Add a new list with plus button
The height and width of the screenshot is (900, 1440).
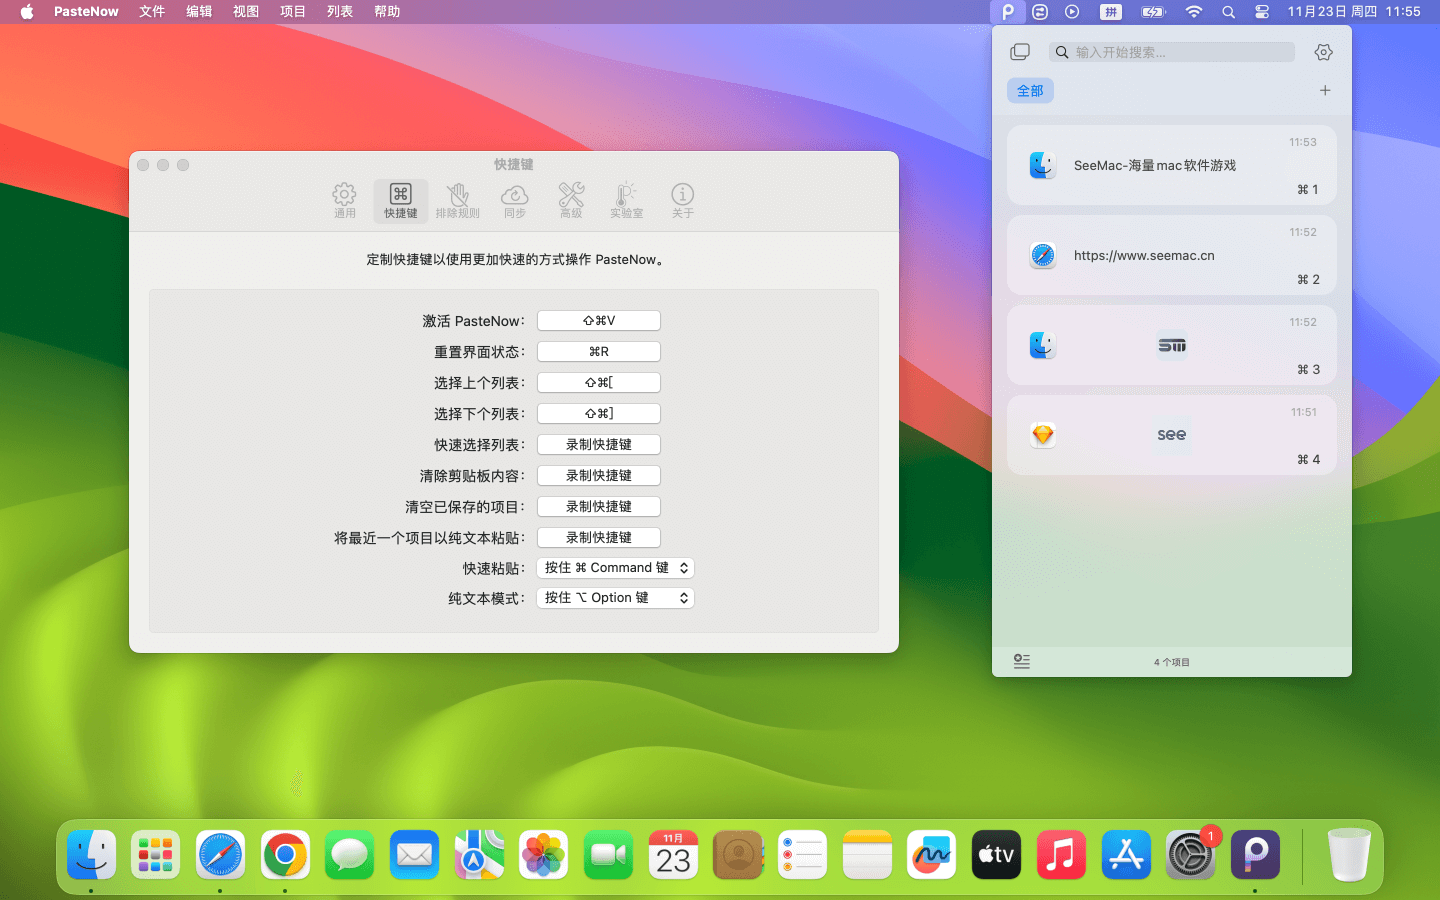pyautogui.click(x=1325, y=90)
